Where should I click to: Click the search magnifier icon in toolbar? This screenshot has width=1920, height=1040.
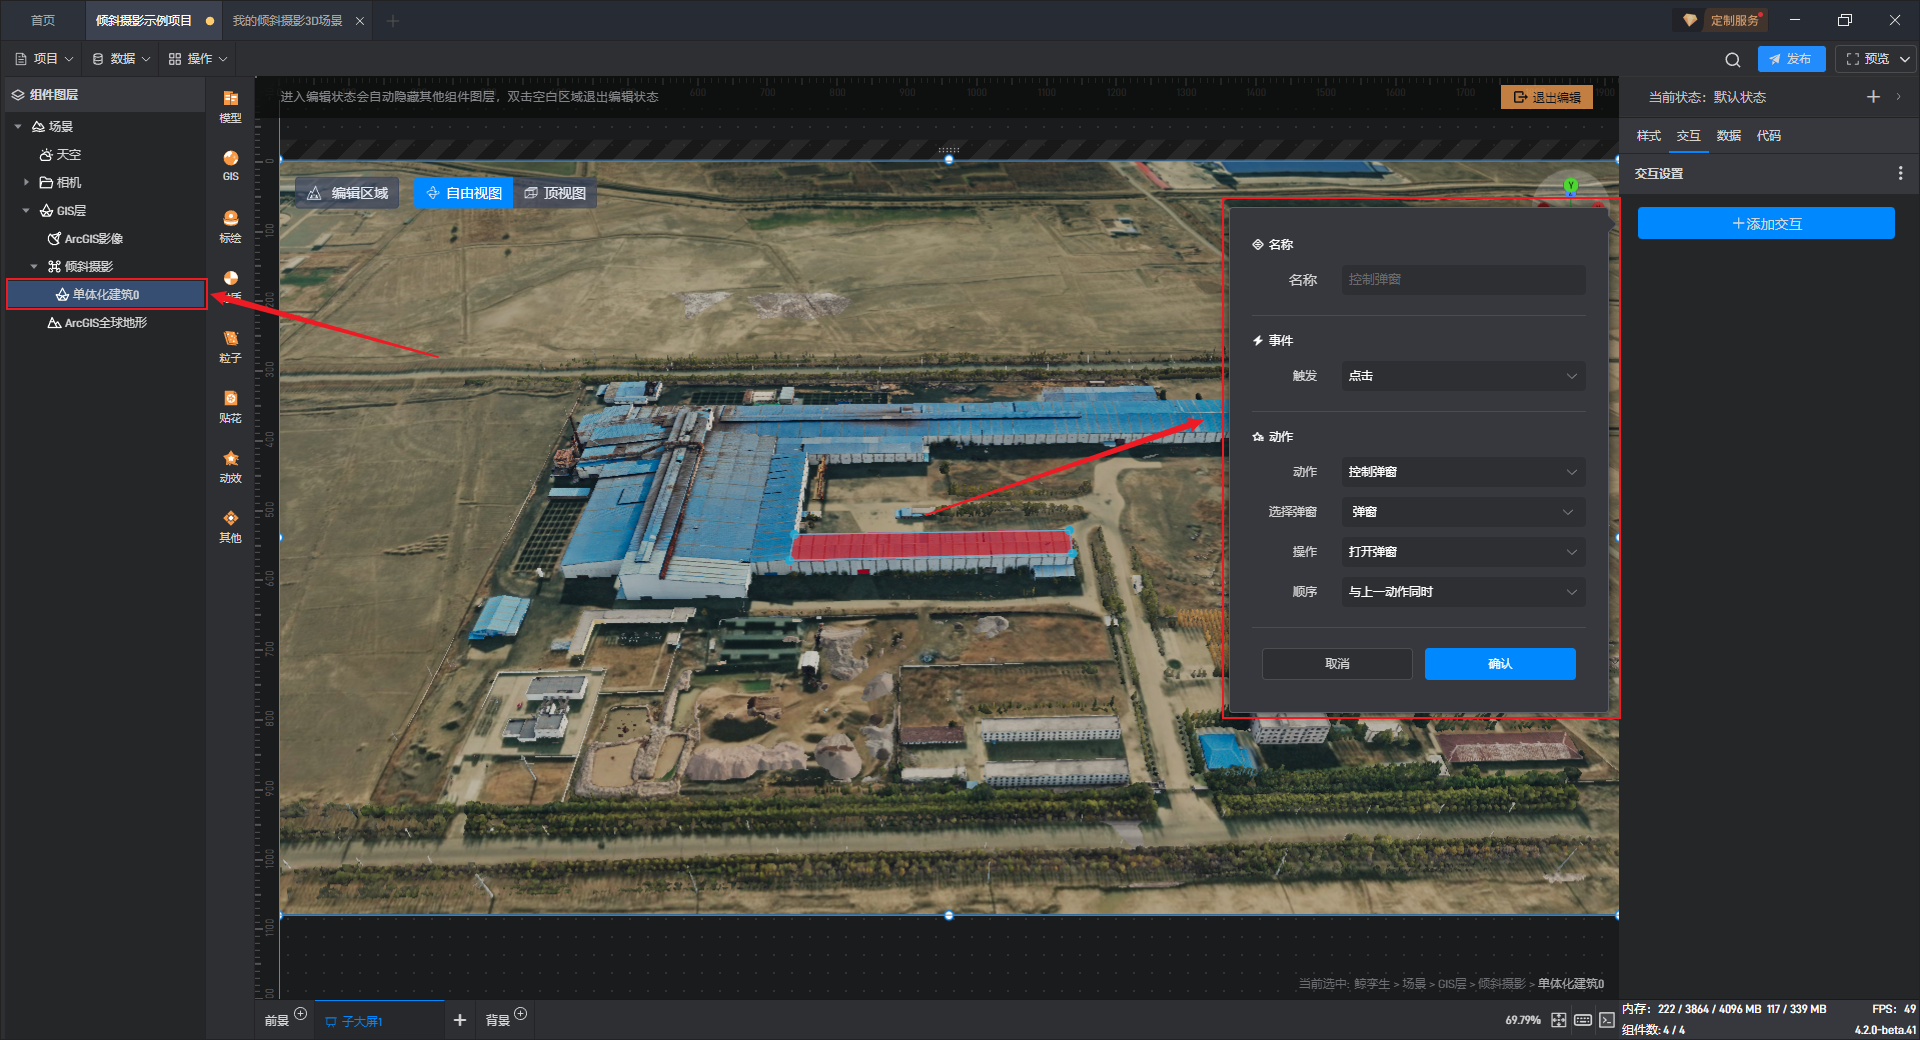click(1732, 59)
